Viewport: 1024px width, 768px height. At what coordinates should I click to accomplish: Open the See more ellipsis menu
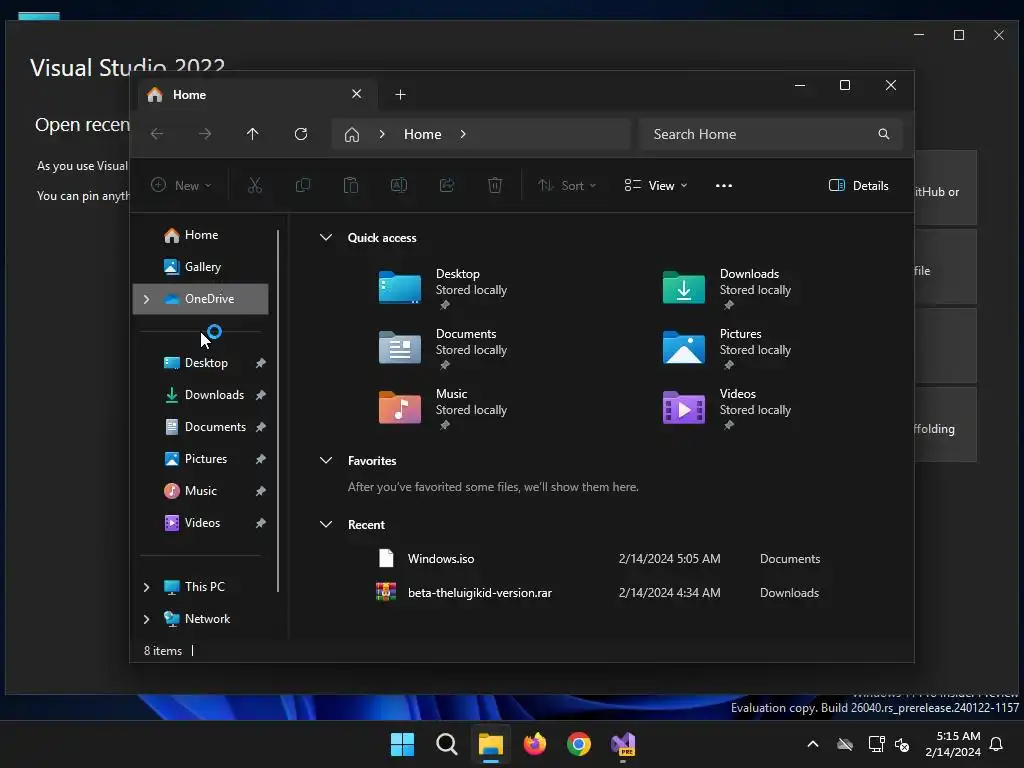tap(724, 185)
